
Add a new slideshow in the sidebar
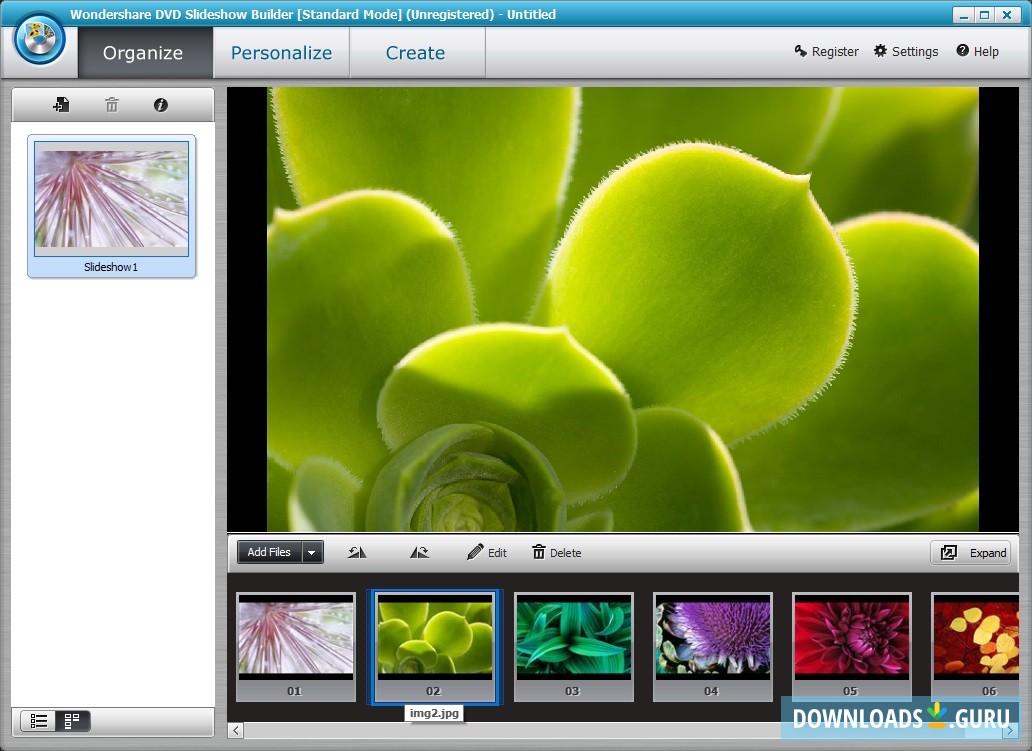pos(61,104)
